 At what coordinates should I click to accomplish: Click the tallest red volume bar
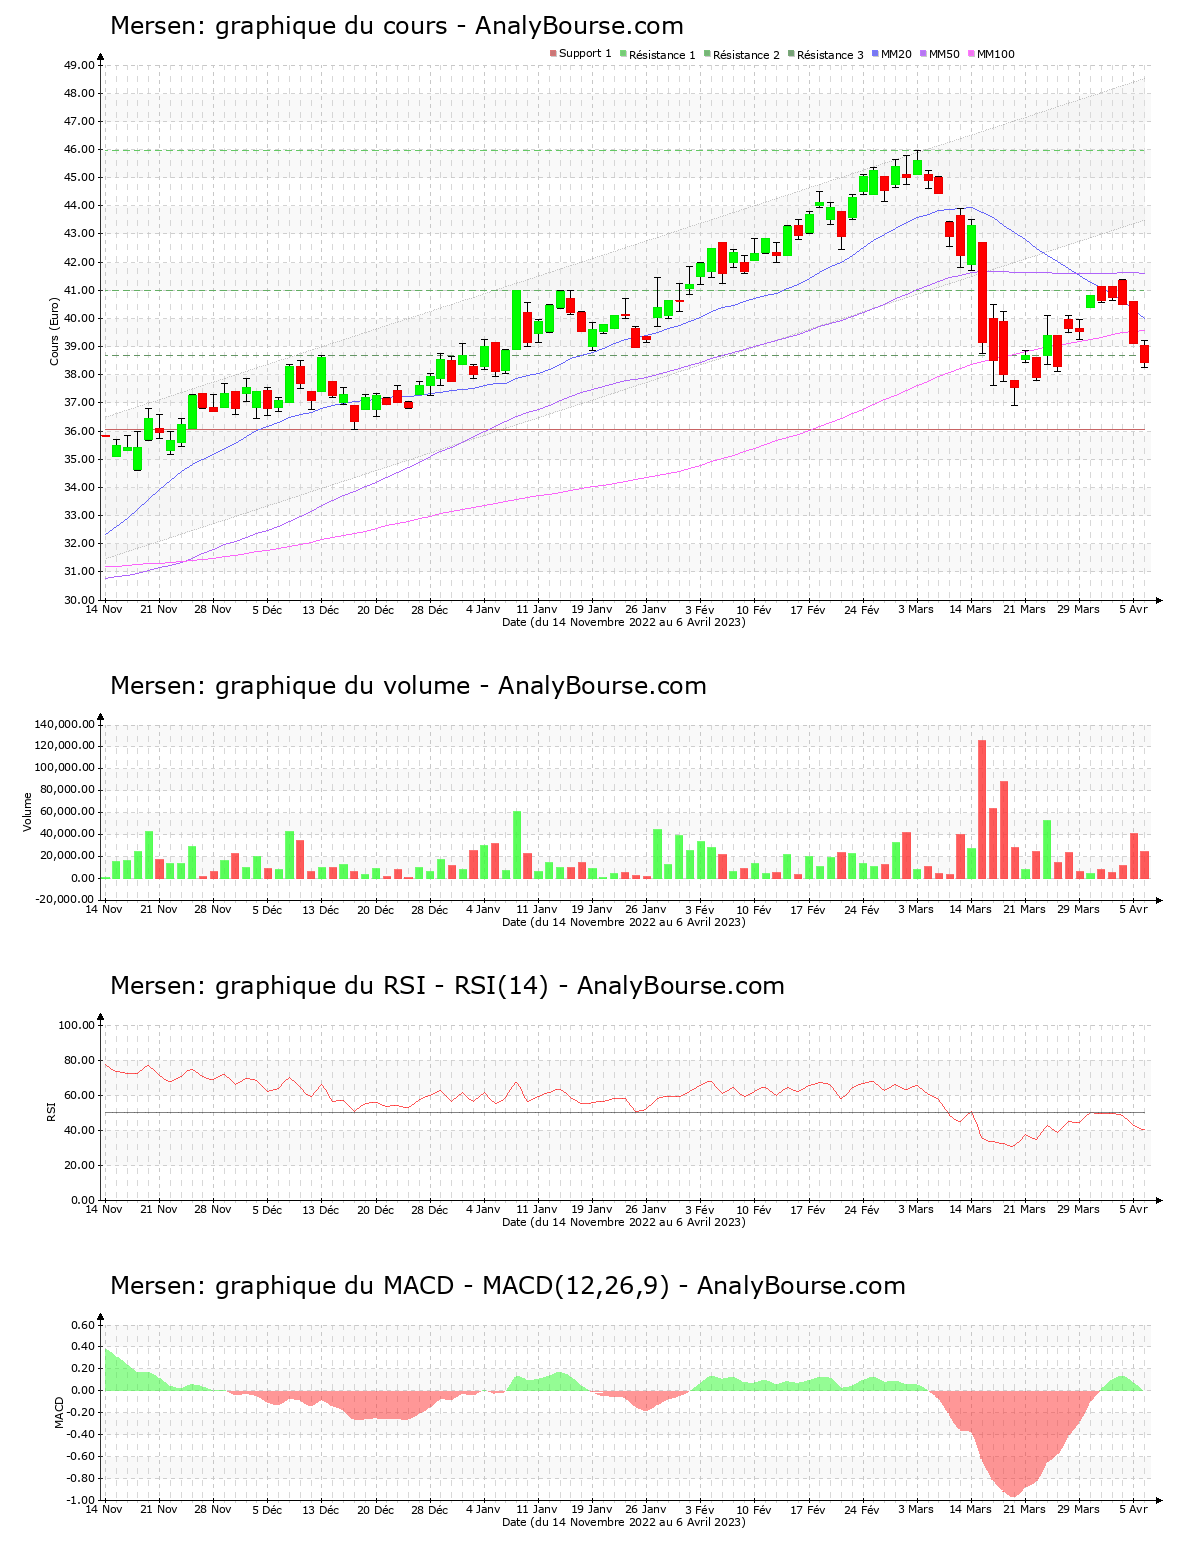pyautogui.click(x=982, y=809)
